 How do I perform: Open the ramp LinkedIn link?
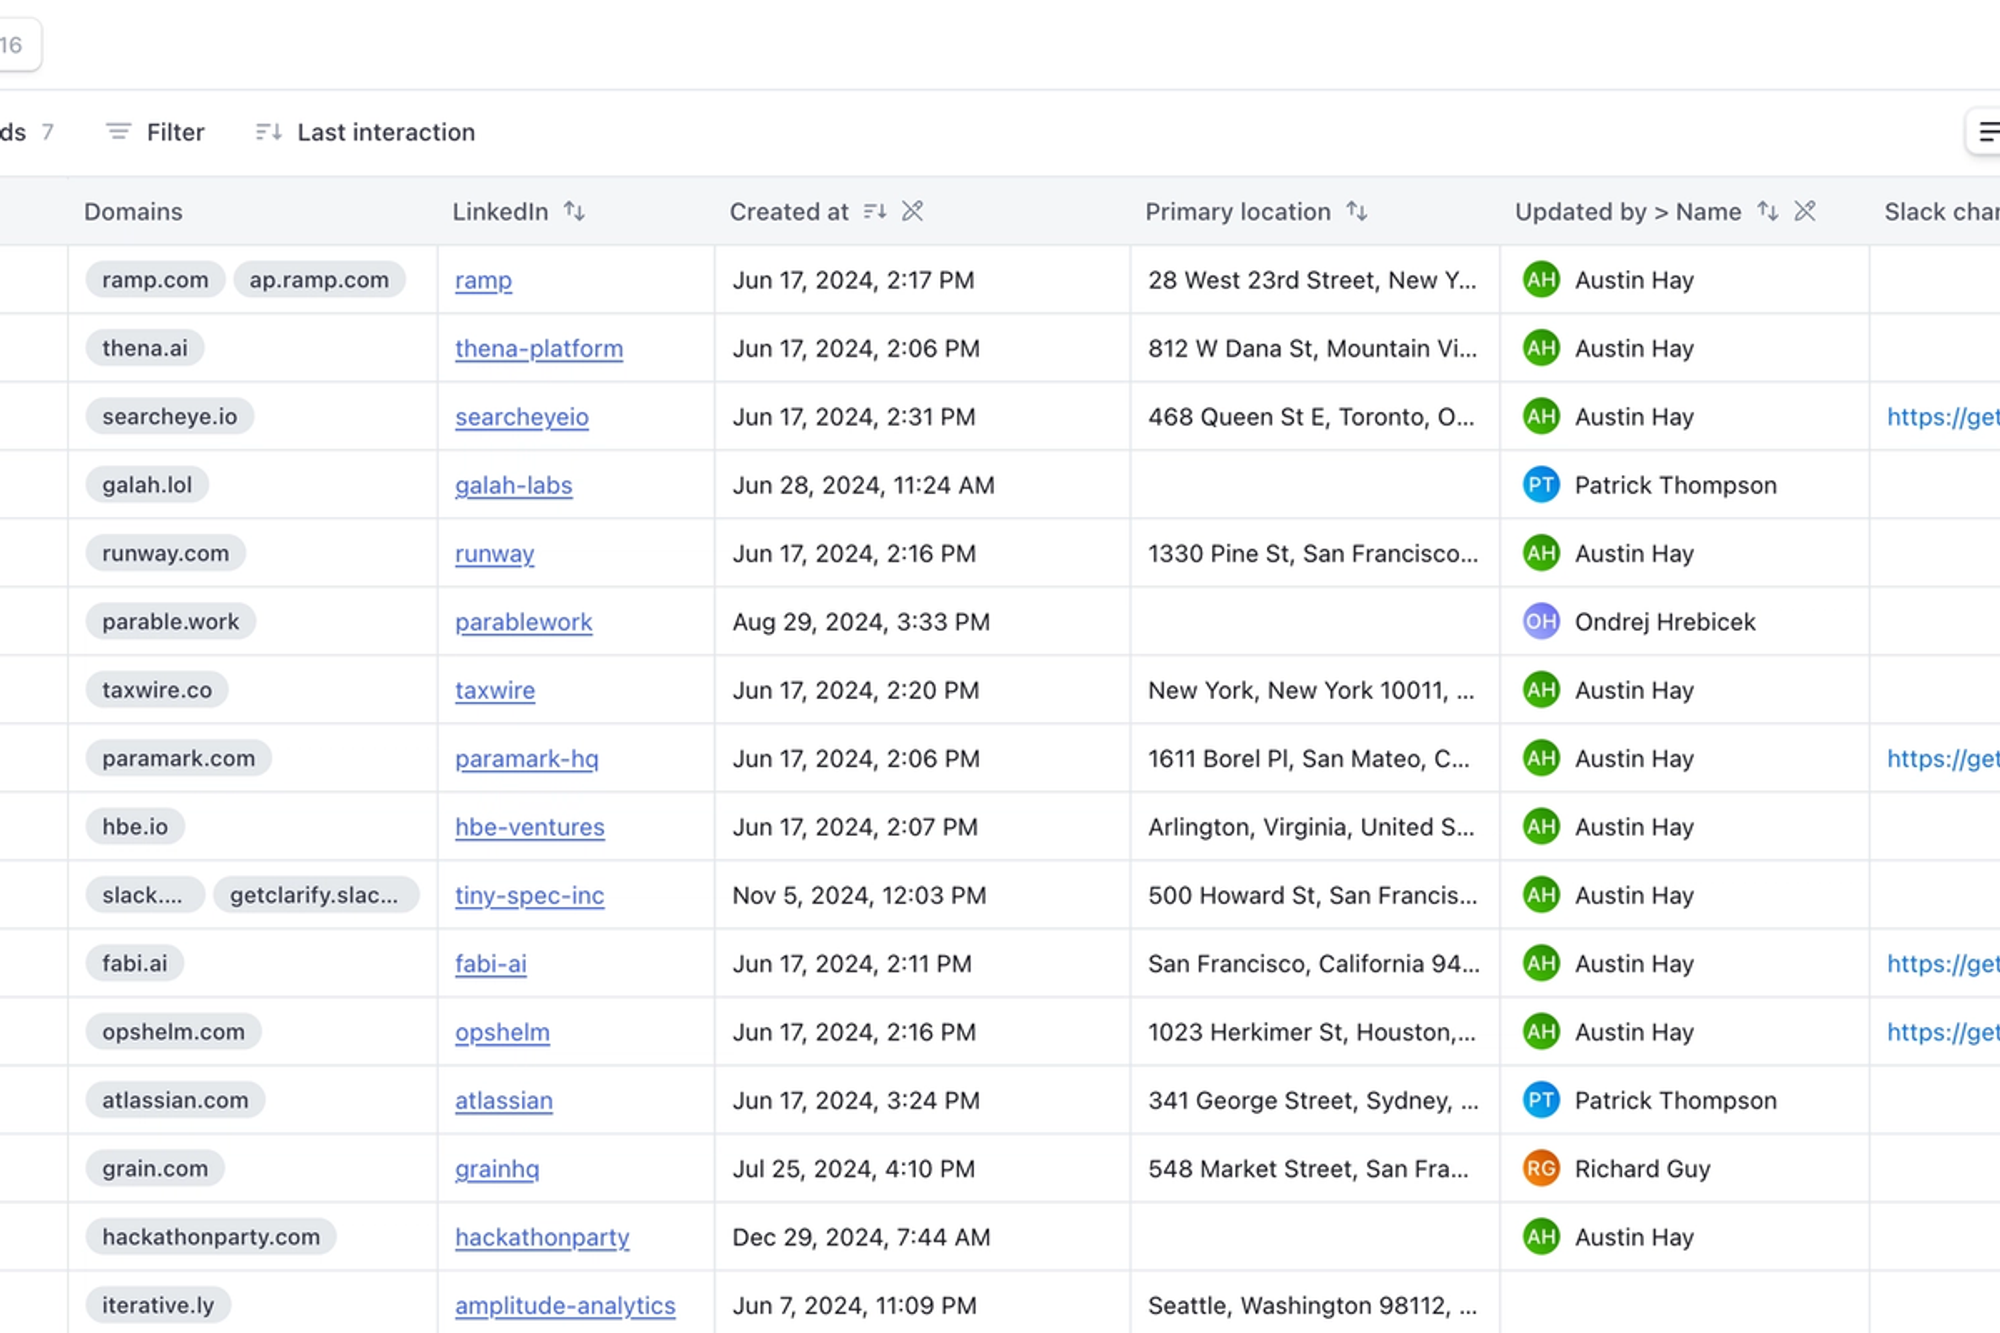click(483, 280)
